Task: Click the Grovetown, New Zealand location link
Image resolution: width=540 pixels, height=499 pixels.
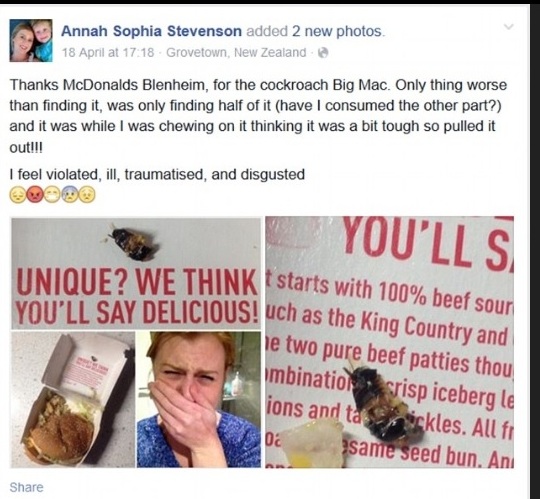Action: [x=236, y=53]
